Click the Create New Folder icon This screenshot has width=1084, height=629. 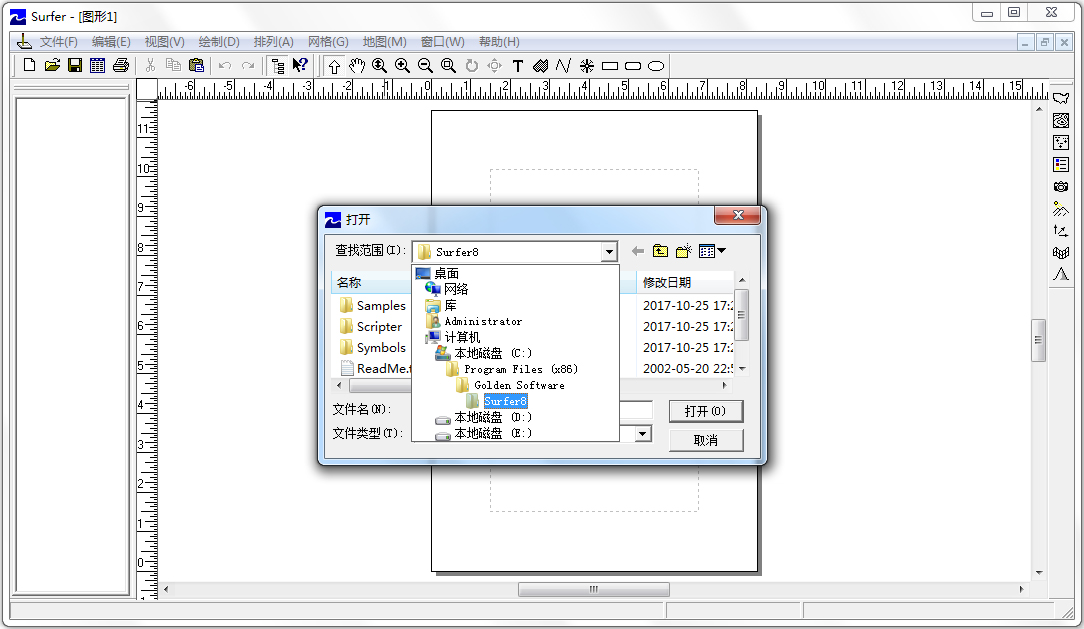click(684, 251)
